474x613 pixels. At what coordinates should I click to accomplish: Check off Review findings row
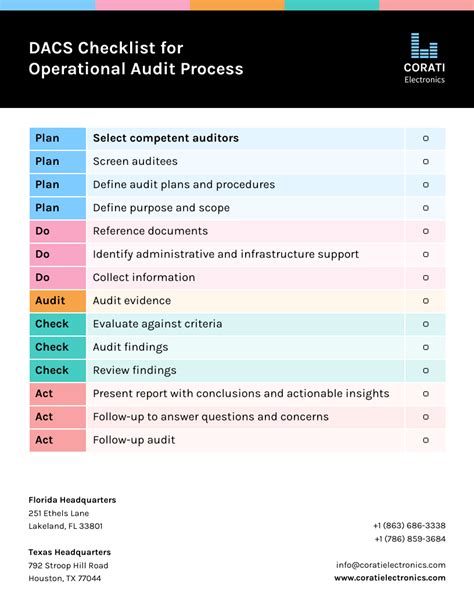[426, 370]
